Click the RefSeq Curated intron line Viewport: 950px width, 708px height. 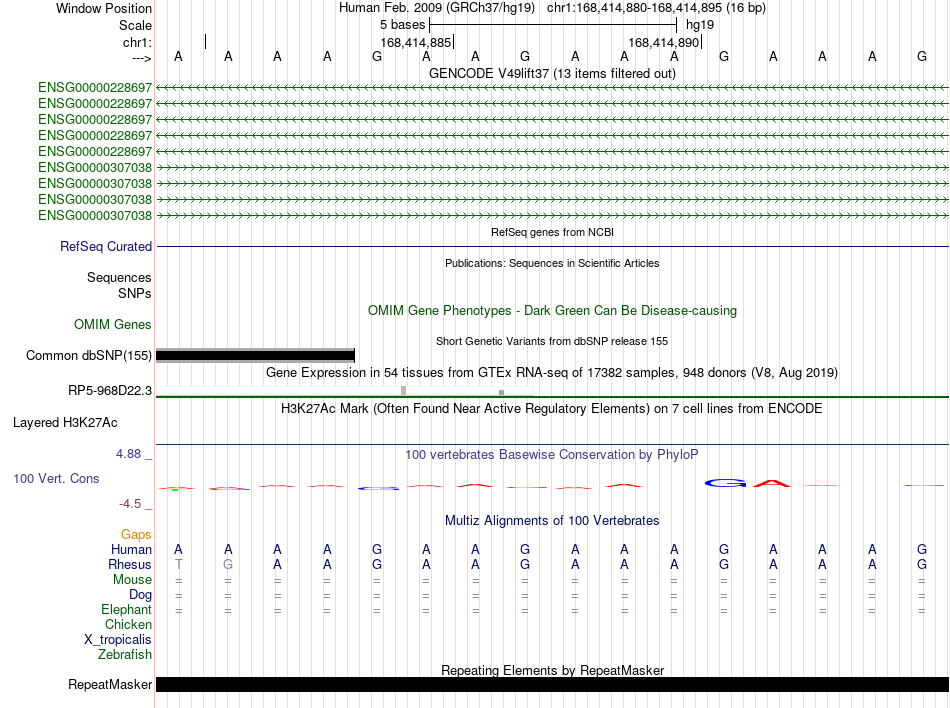552,246
